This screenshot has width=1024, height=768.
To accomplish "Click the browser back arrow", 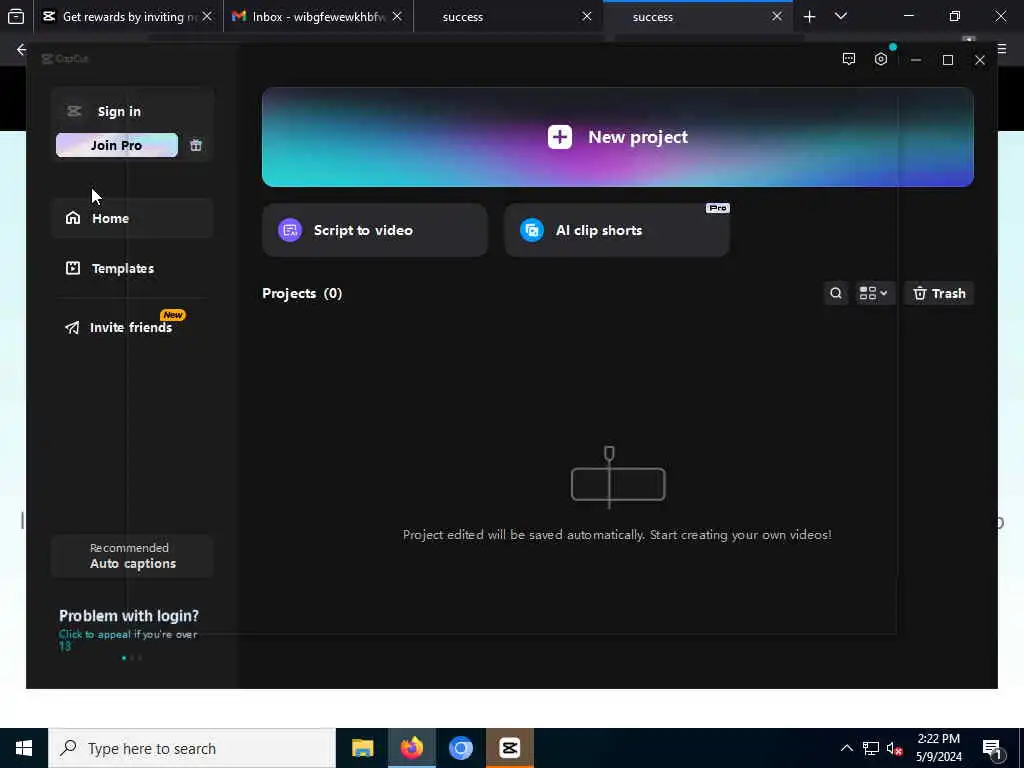I will point(22,50).
